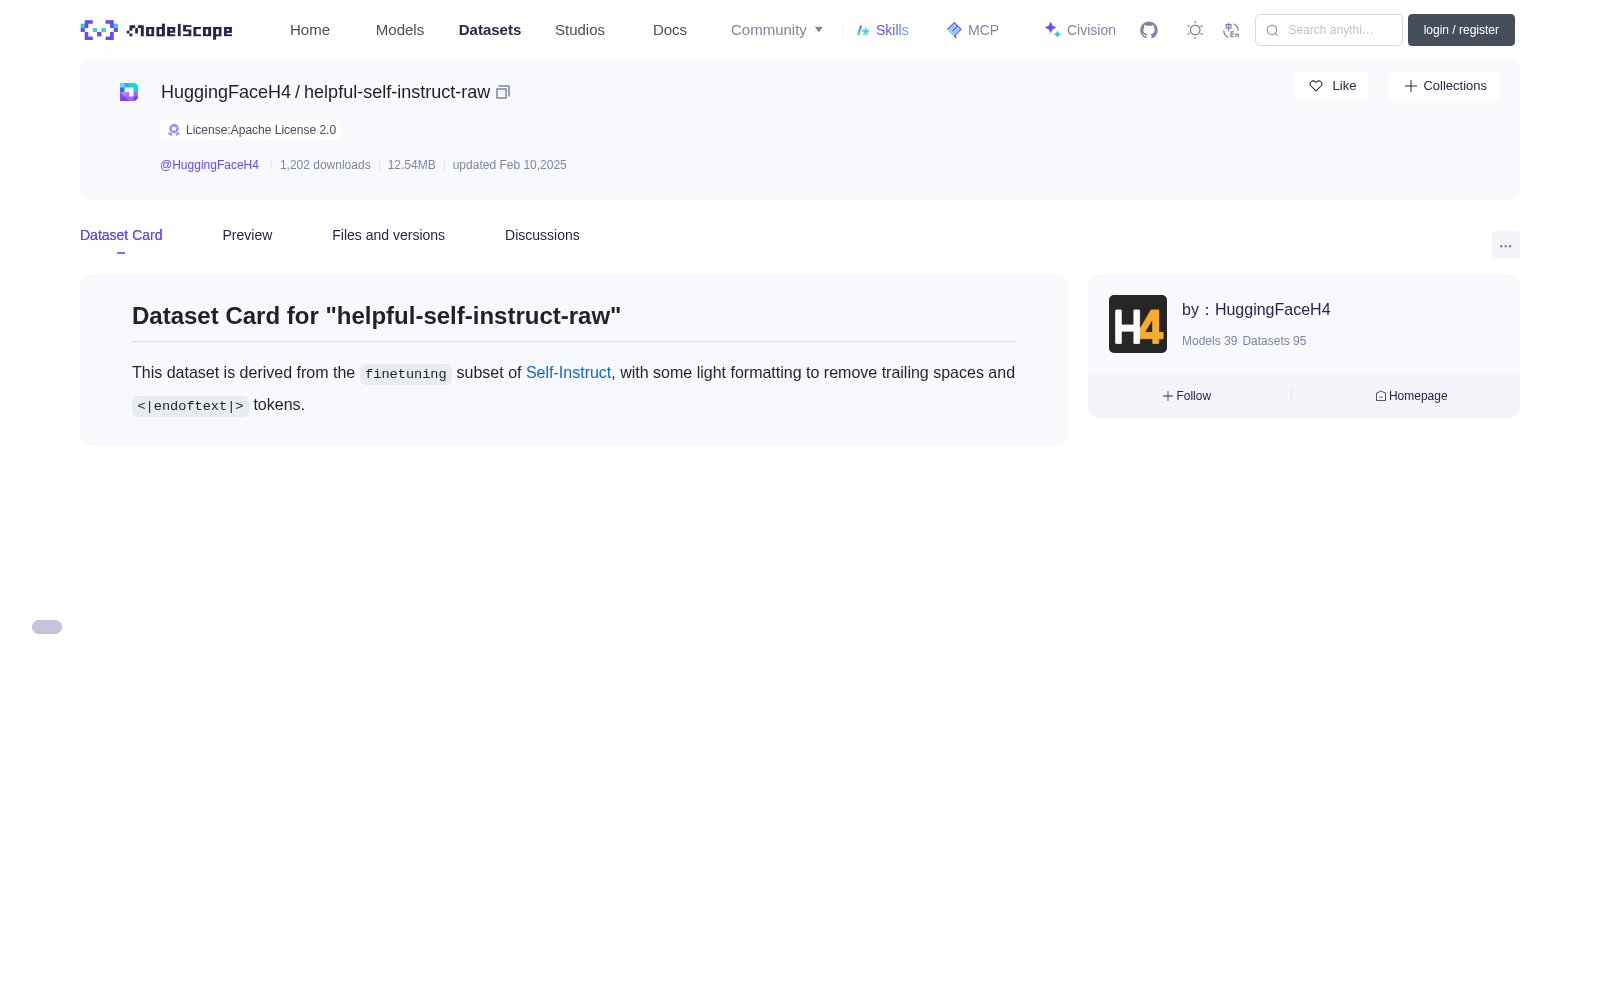Open Studios in the navigation bar
The height and width of the screenshot is (1000, 1600).
(580, 30)
